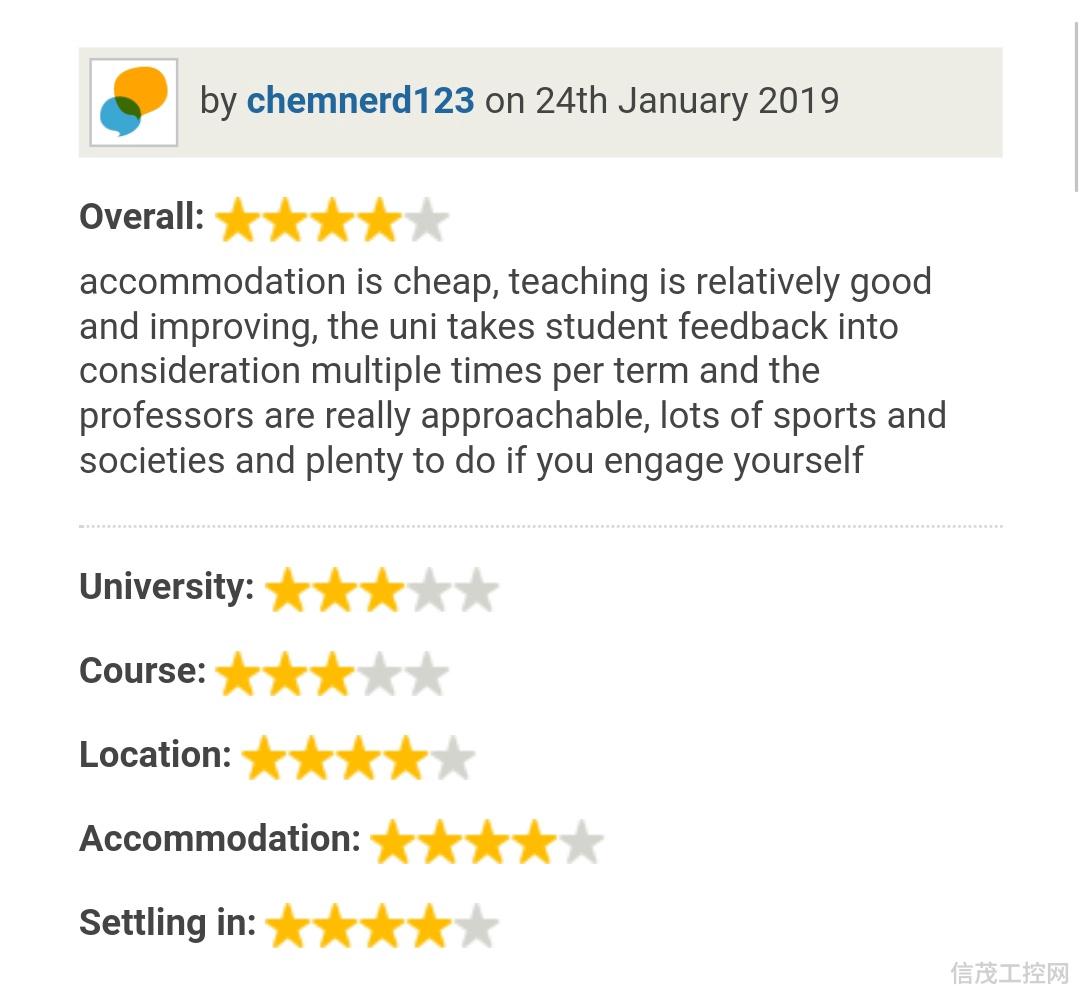
Task: Click the Settling in rating label
Action: [168, 922]
